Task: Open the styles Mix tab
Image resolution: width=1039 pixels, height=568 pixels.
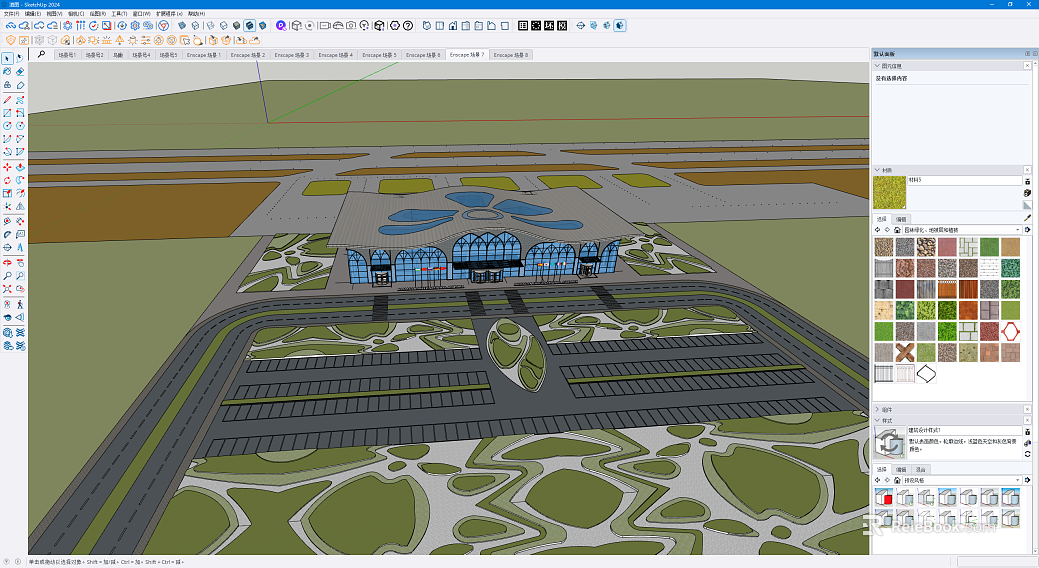Action: (920, 469)
